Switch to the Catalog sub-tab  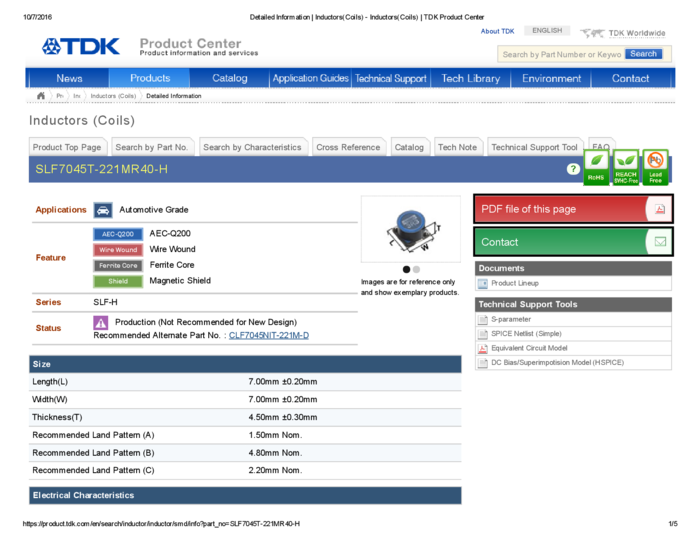tap(409, 147)
